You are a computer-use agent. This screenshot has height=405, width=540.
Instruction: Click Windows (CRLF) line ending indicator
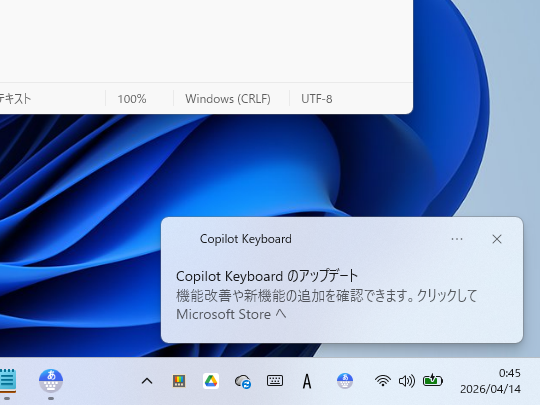[228, 99]
